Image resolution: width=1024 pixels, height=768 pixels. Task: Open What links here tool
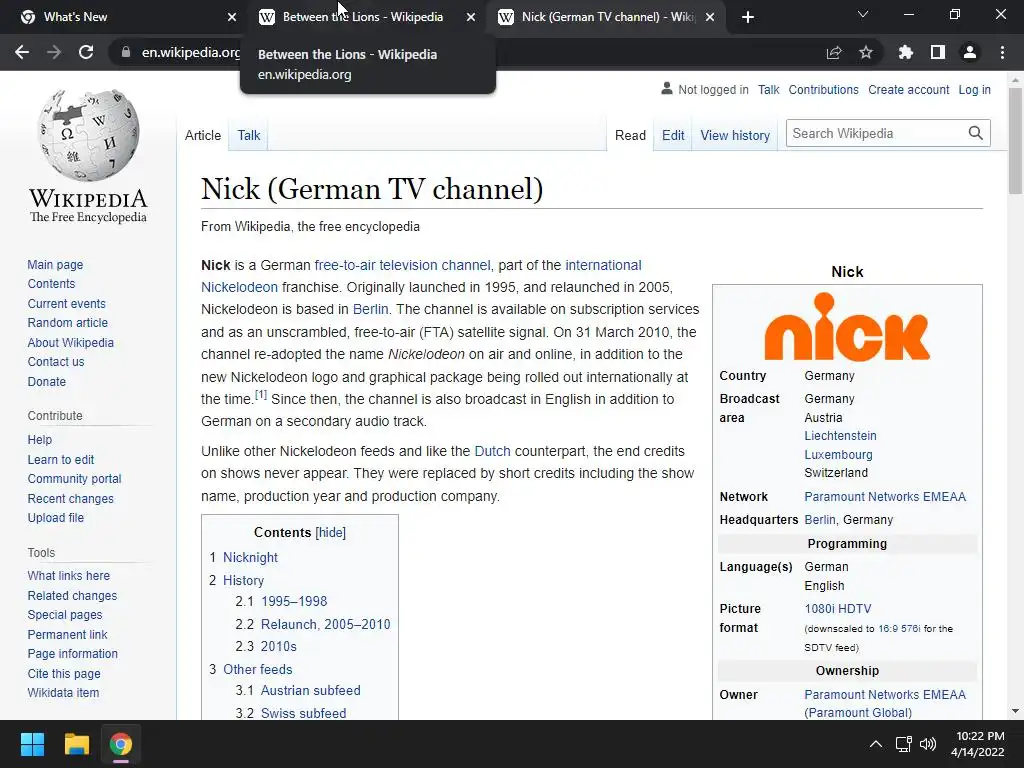(69, 575)
